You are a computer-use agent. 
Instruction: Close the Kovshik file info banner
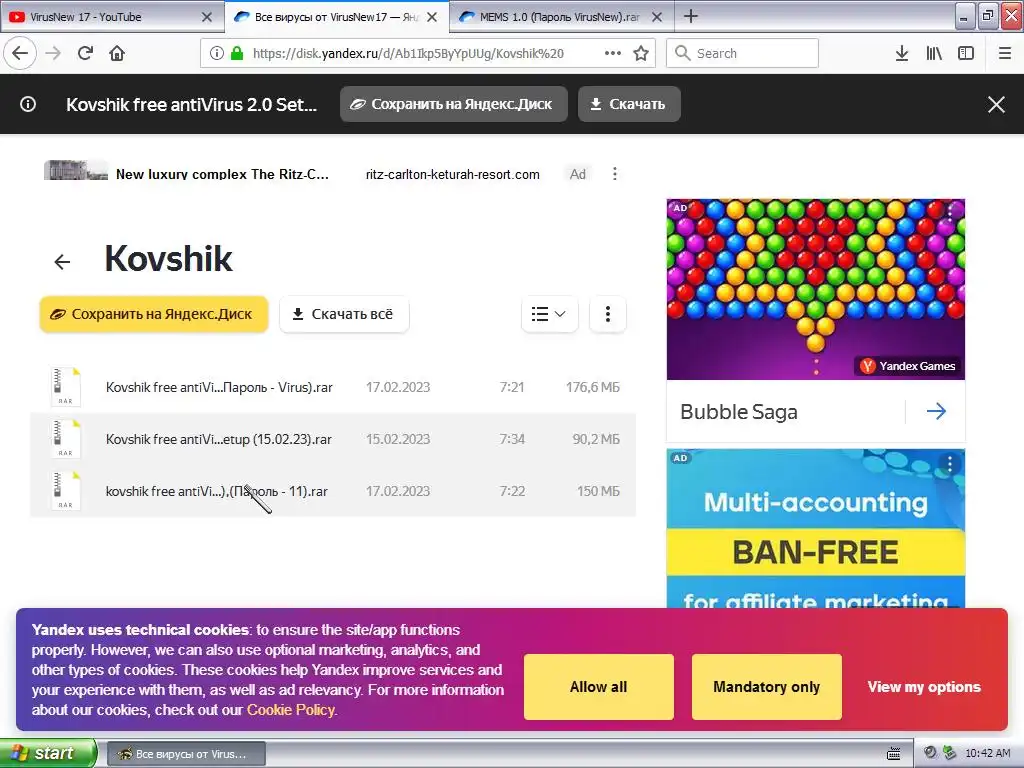[x=996, y=104]
